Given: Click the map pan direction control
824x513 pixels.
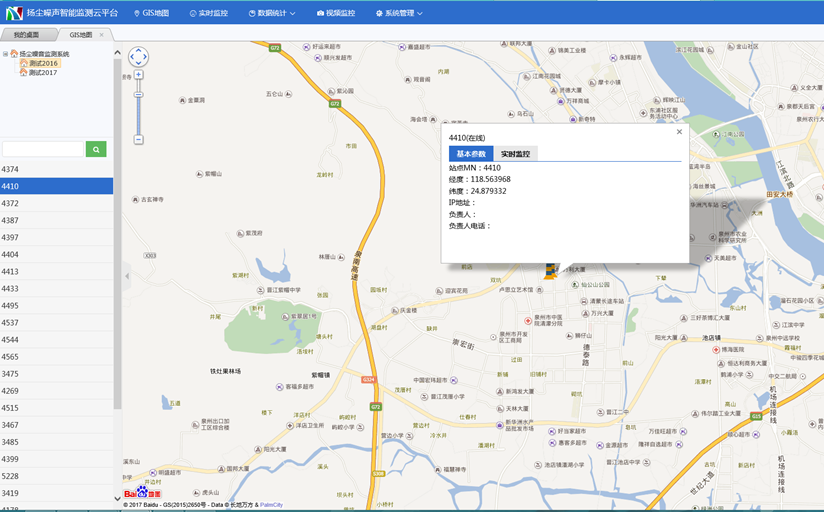Looking at the screenshot, I should pos(139,57).
